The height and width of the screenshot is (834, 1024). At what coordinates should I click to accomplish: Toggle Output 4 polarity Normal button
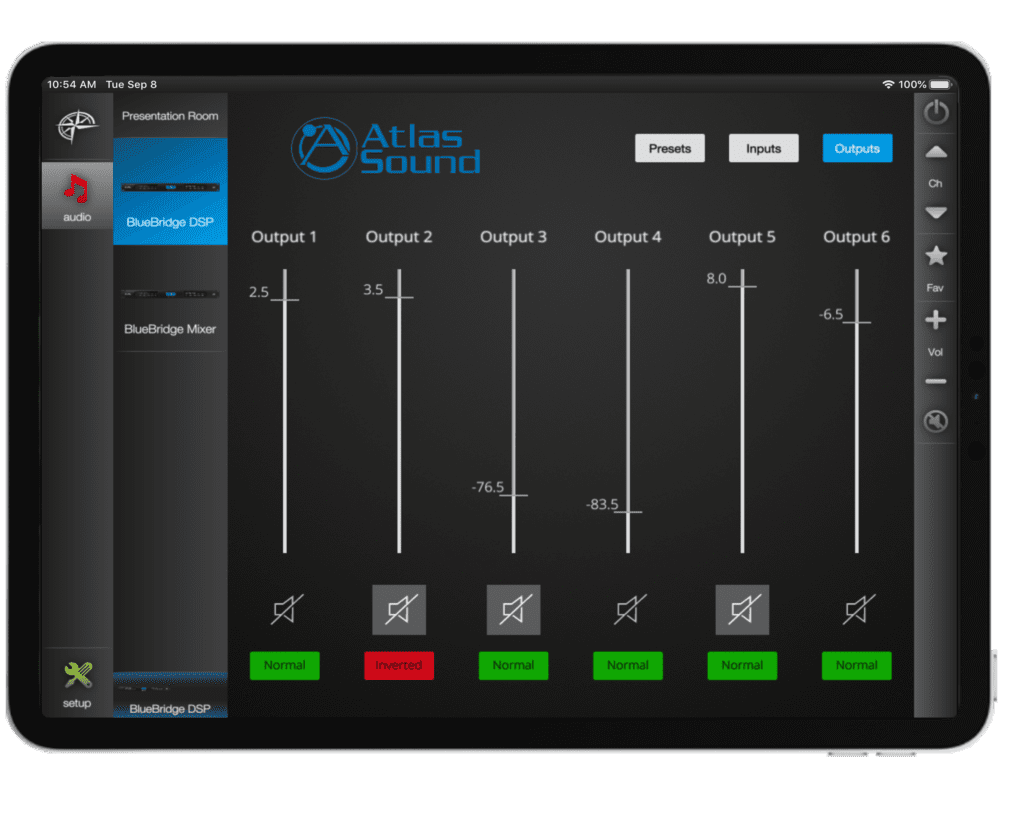tap(628, 666)
